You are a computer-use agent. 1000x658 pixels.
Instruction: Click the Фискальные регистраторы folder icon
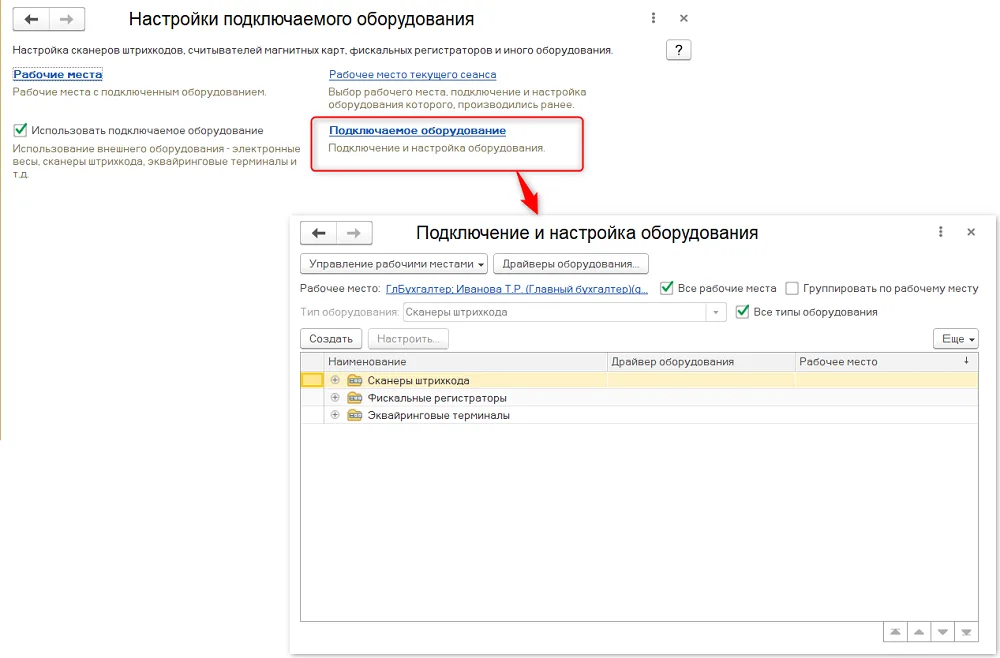coord(355,397)
